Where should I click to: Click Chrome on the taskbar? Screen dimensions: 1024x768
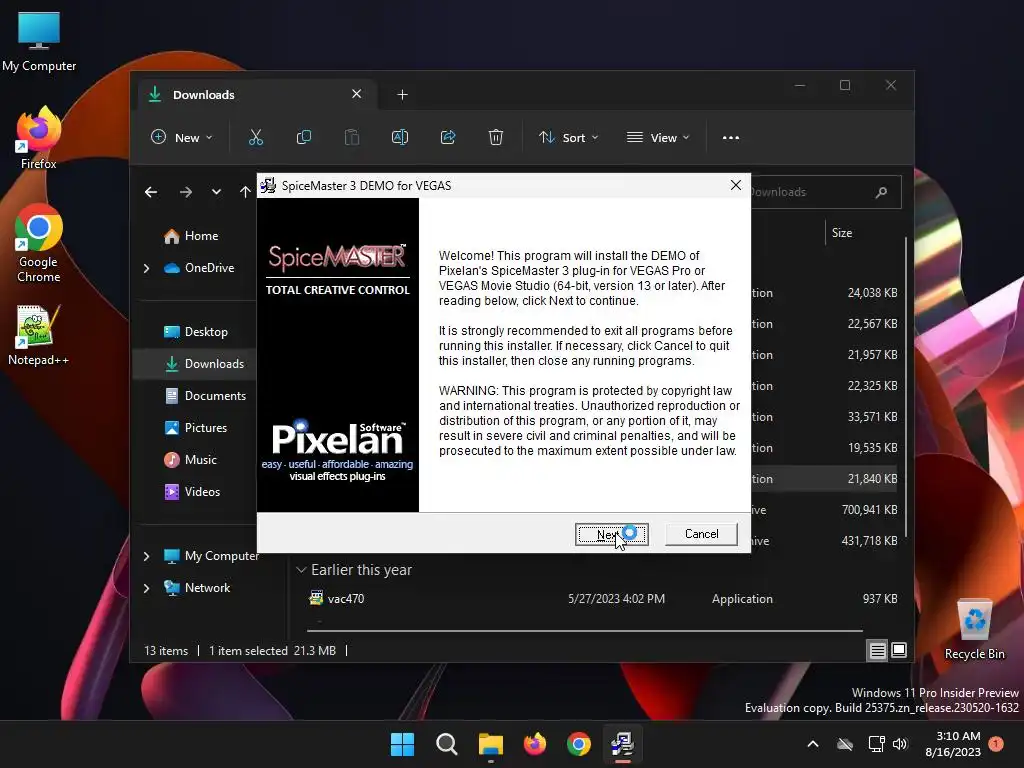tap(579, 744)
